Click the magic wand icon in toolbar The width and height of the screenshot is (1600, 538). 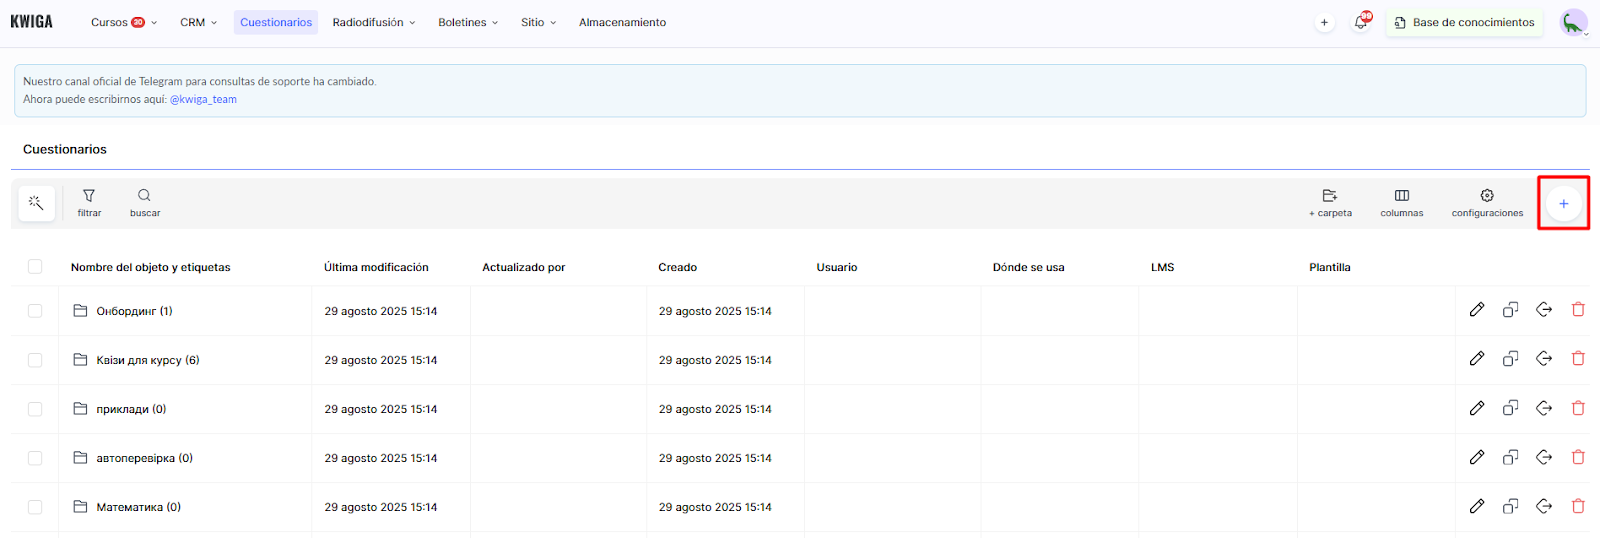click(x=36, y=203)
